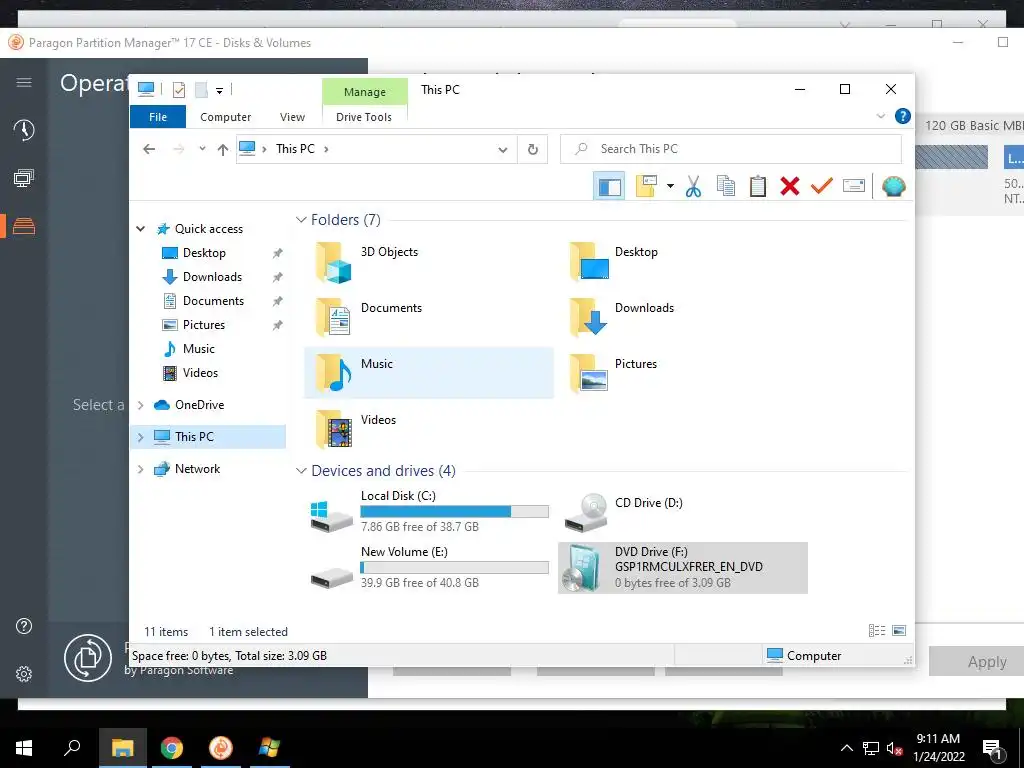
Task: Click Properties icon in quick access toolbar
Action: click(x=178, y=90)
